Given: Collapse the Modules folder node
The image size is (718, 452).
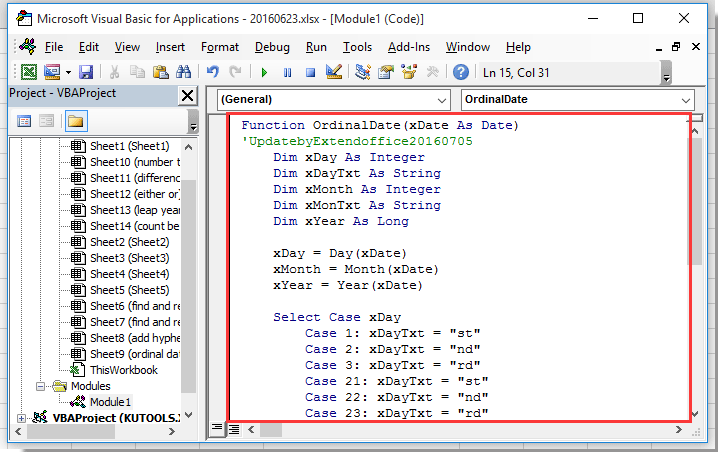Looking at the screenshot, I should 40,386.
